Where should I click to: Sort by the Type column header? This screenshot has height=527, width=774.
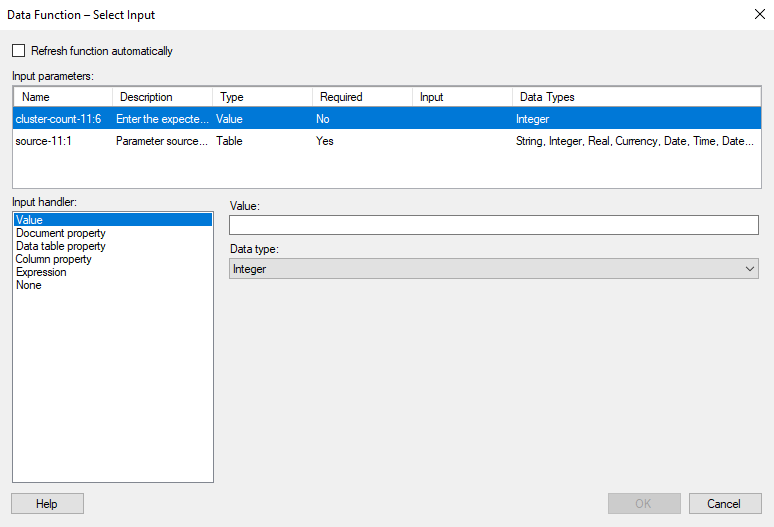pos(263,97)
